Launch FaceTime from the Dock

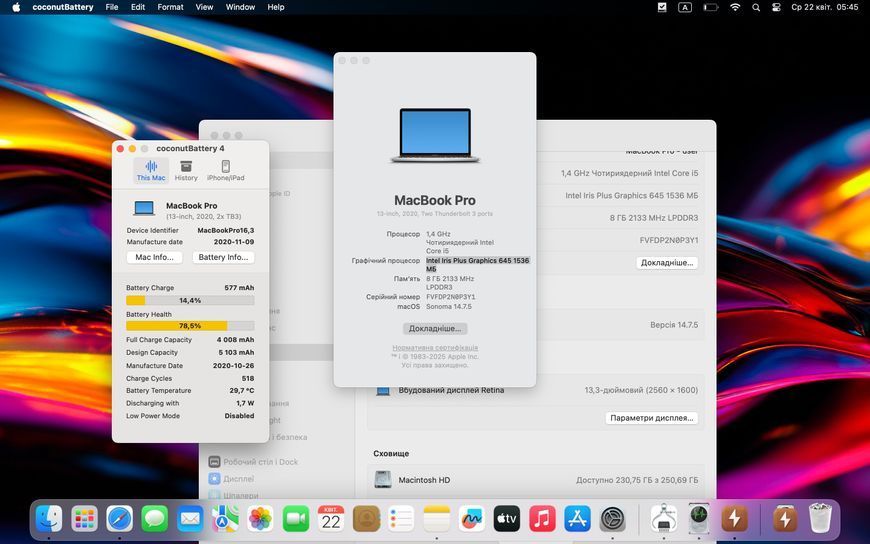click(x=296, y=520)
